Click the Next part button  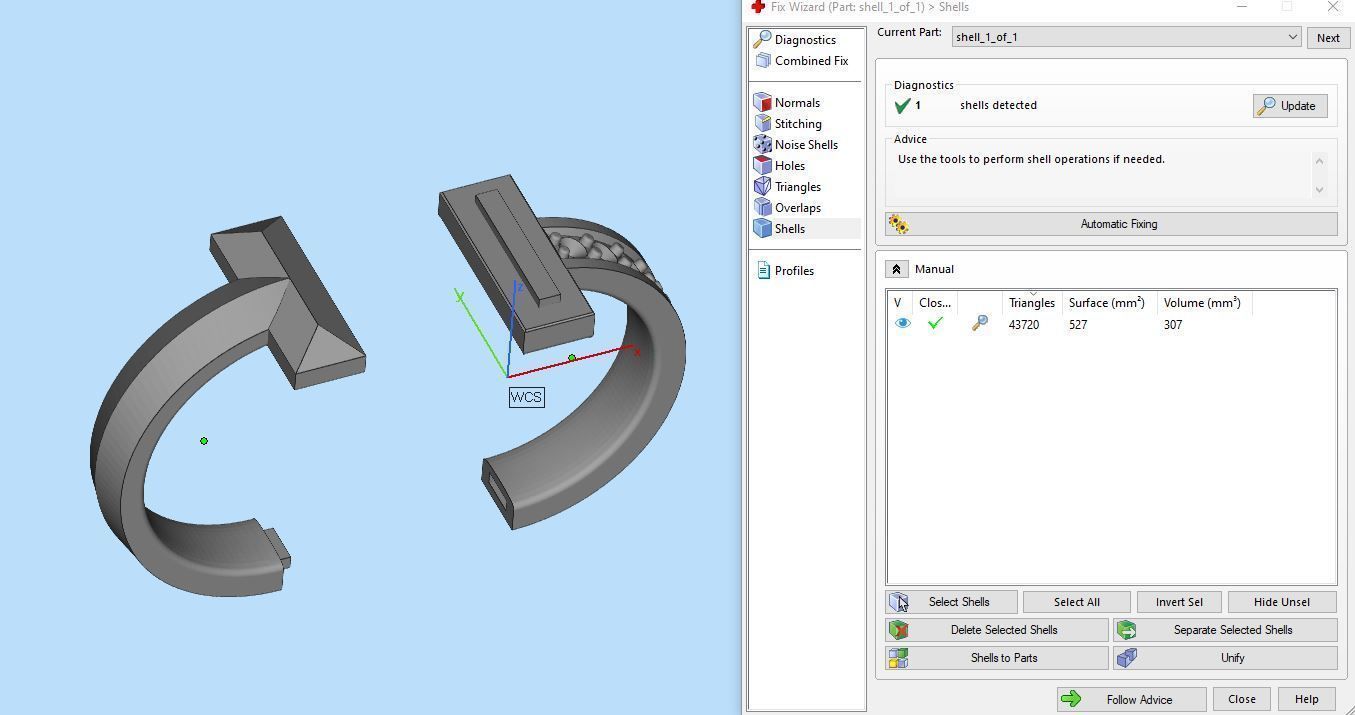(x=1328, y=38)
